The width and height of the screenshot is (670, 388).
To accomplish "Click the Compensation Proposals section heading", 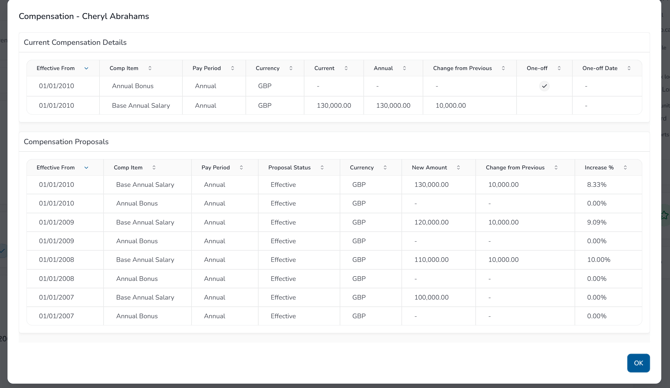I will (66, 142).
